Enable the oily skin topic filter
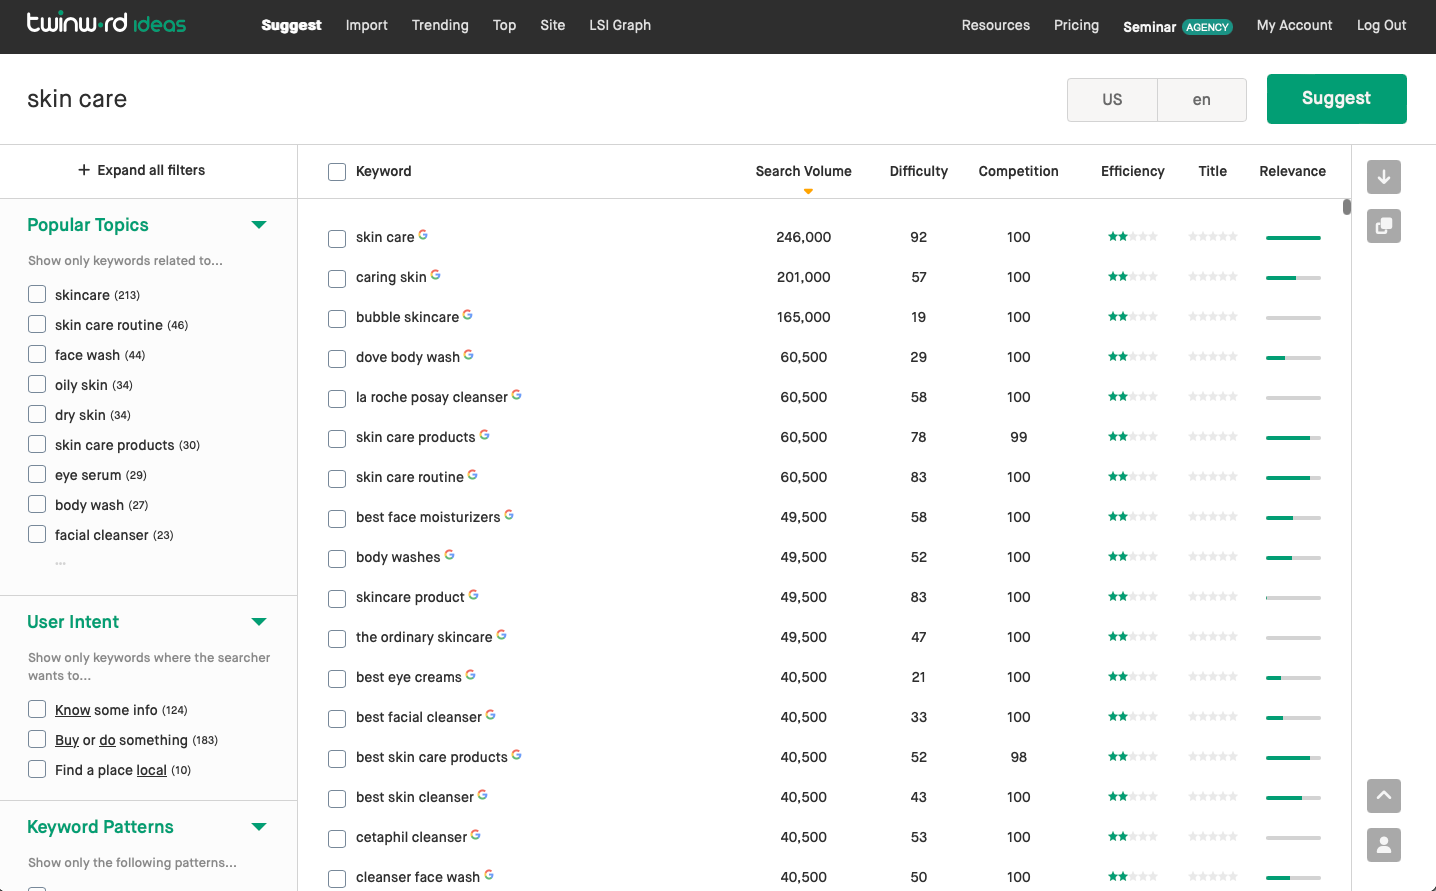Screen dimensions: 1436x891 [37, 384]
